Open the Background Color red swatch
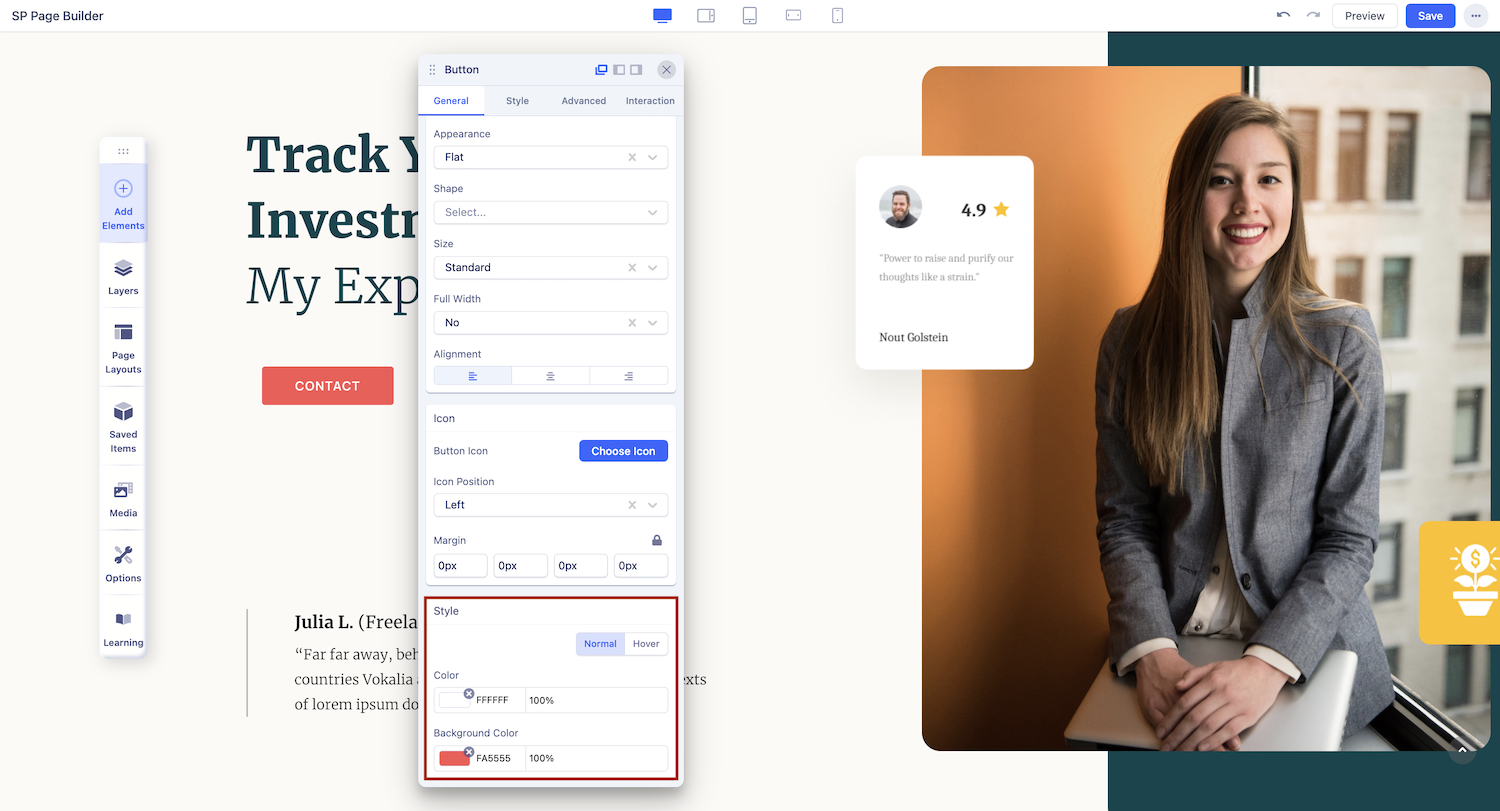Viewport: 1500px width, 811px height. tap(454, 758)
